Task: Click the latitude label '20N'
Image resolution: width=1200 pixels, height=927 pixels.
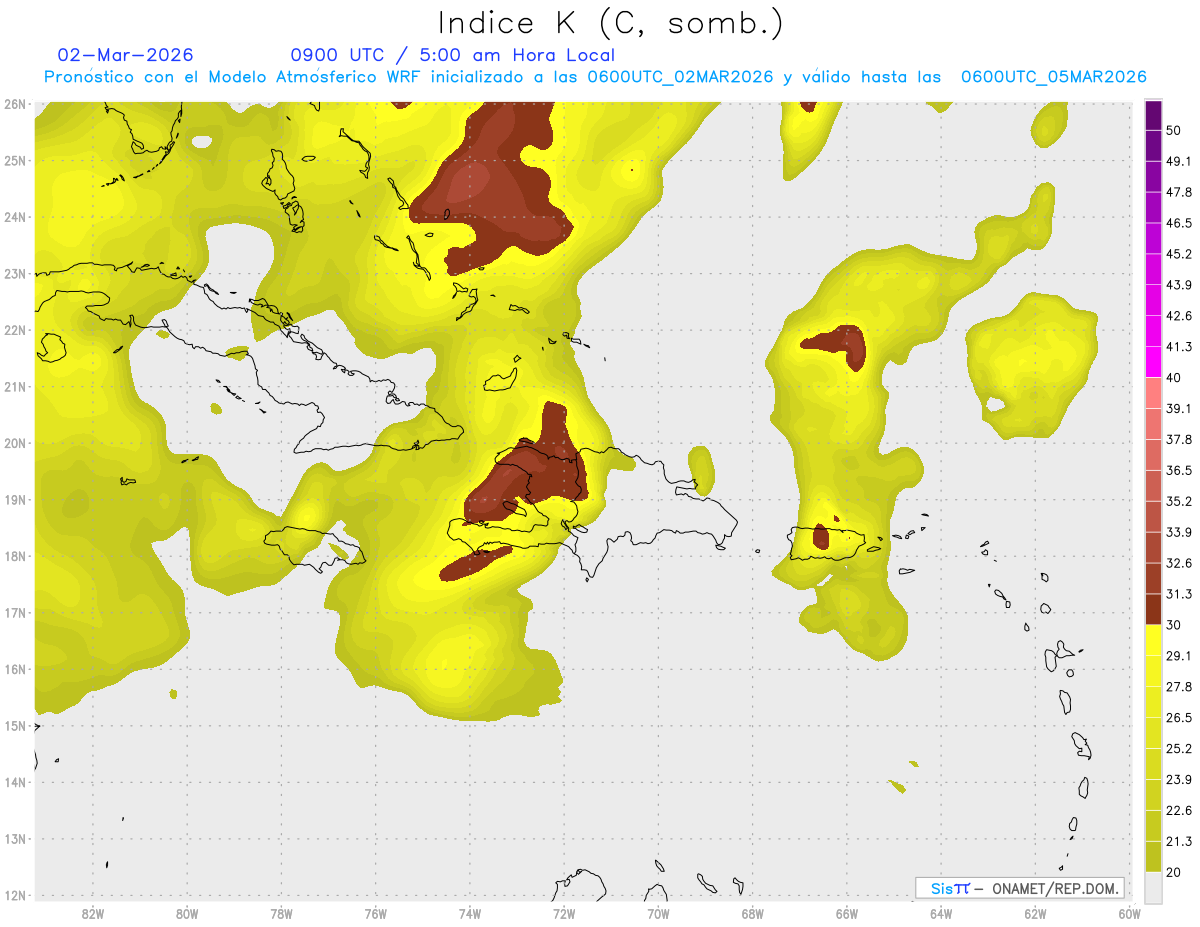Action: [x=15, y=443]
